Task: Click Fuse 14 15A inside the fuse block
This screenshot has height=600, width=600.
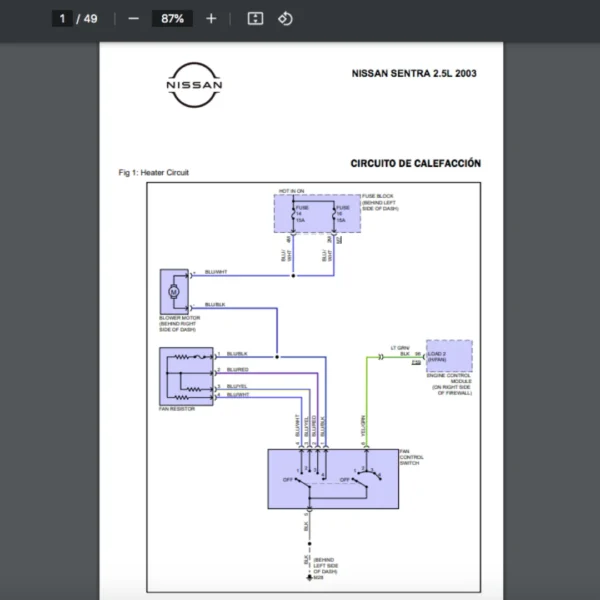Action: [301, 214]
